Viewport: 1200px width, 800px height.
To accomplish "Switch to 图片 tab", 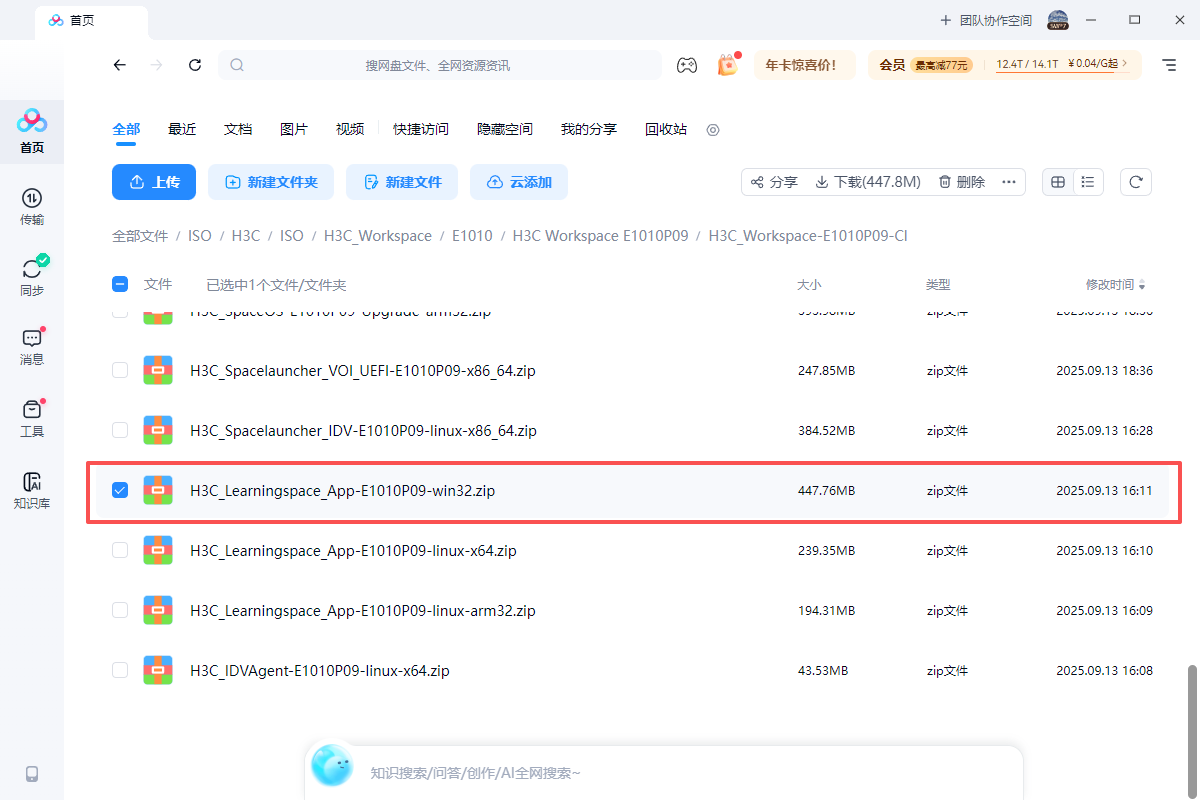I will (294, 129).
